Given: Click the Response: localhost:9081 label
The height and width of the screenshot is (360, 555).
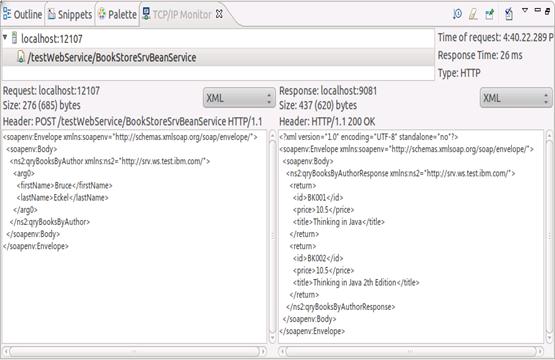Looking at the screenshot, I should [328, 91].
